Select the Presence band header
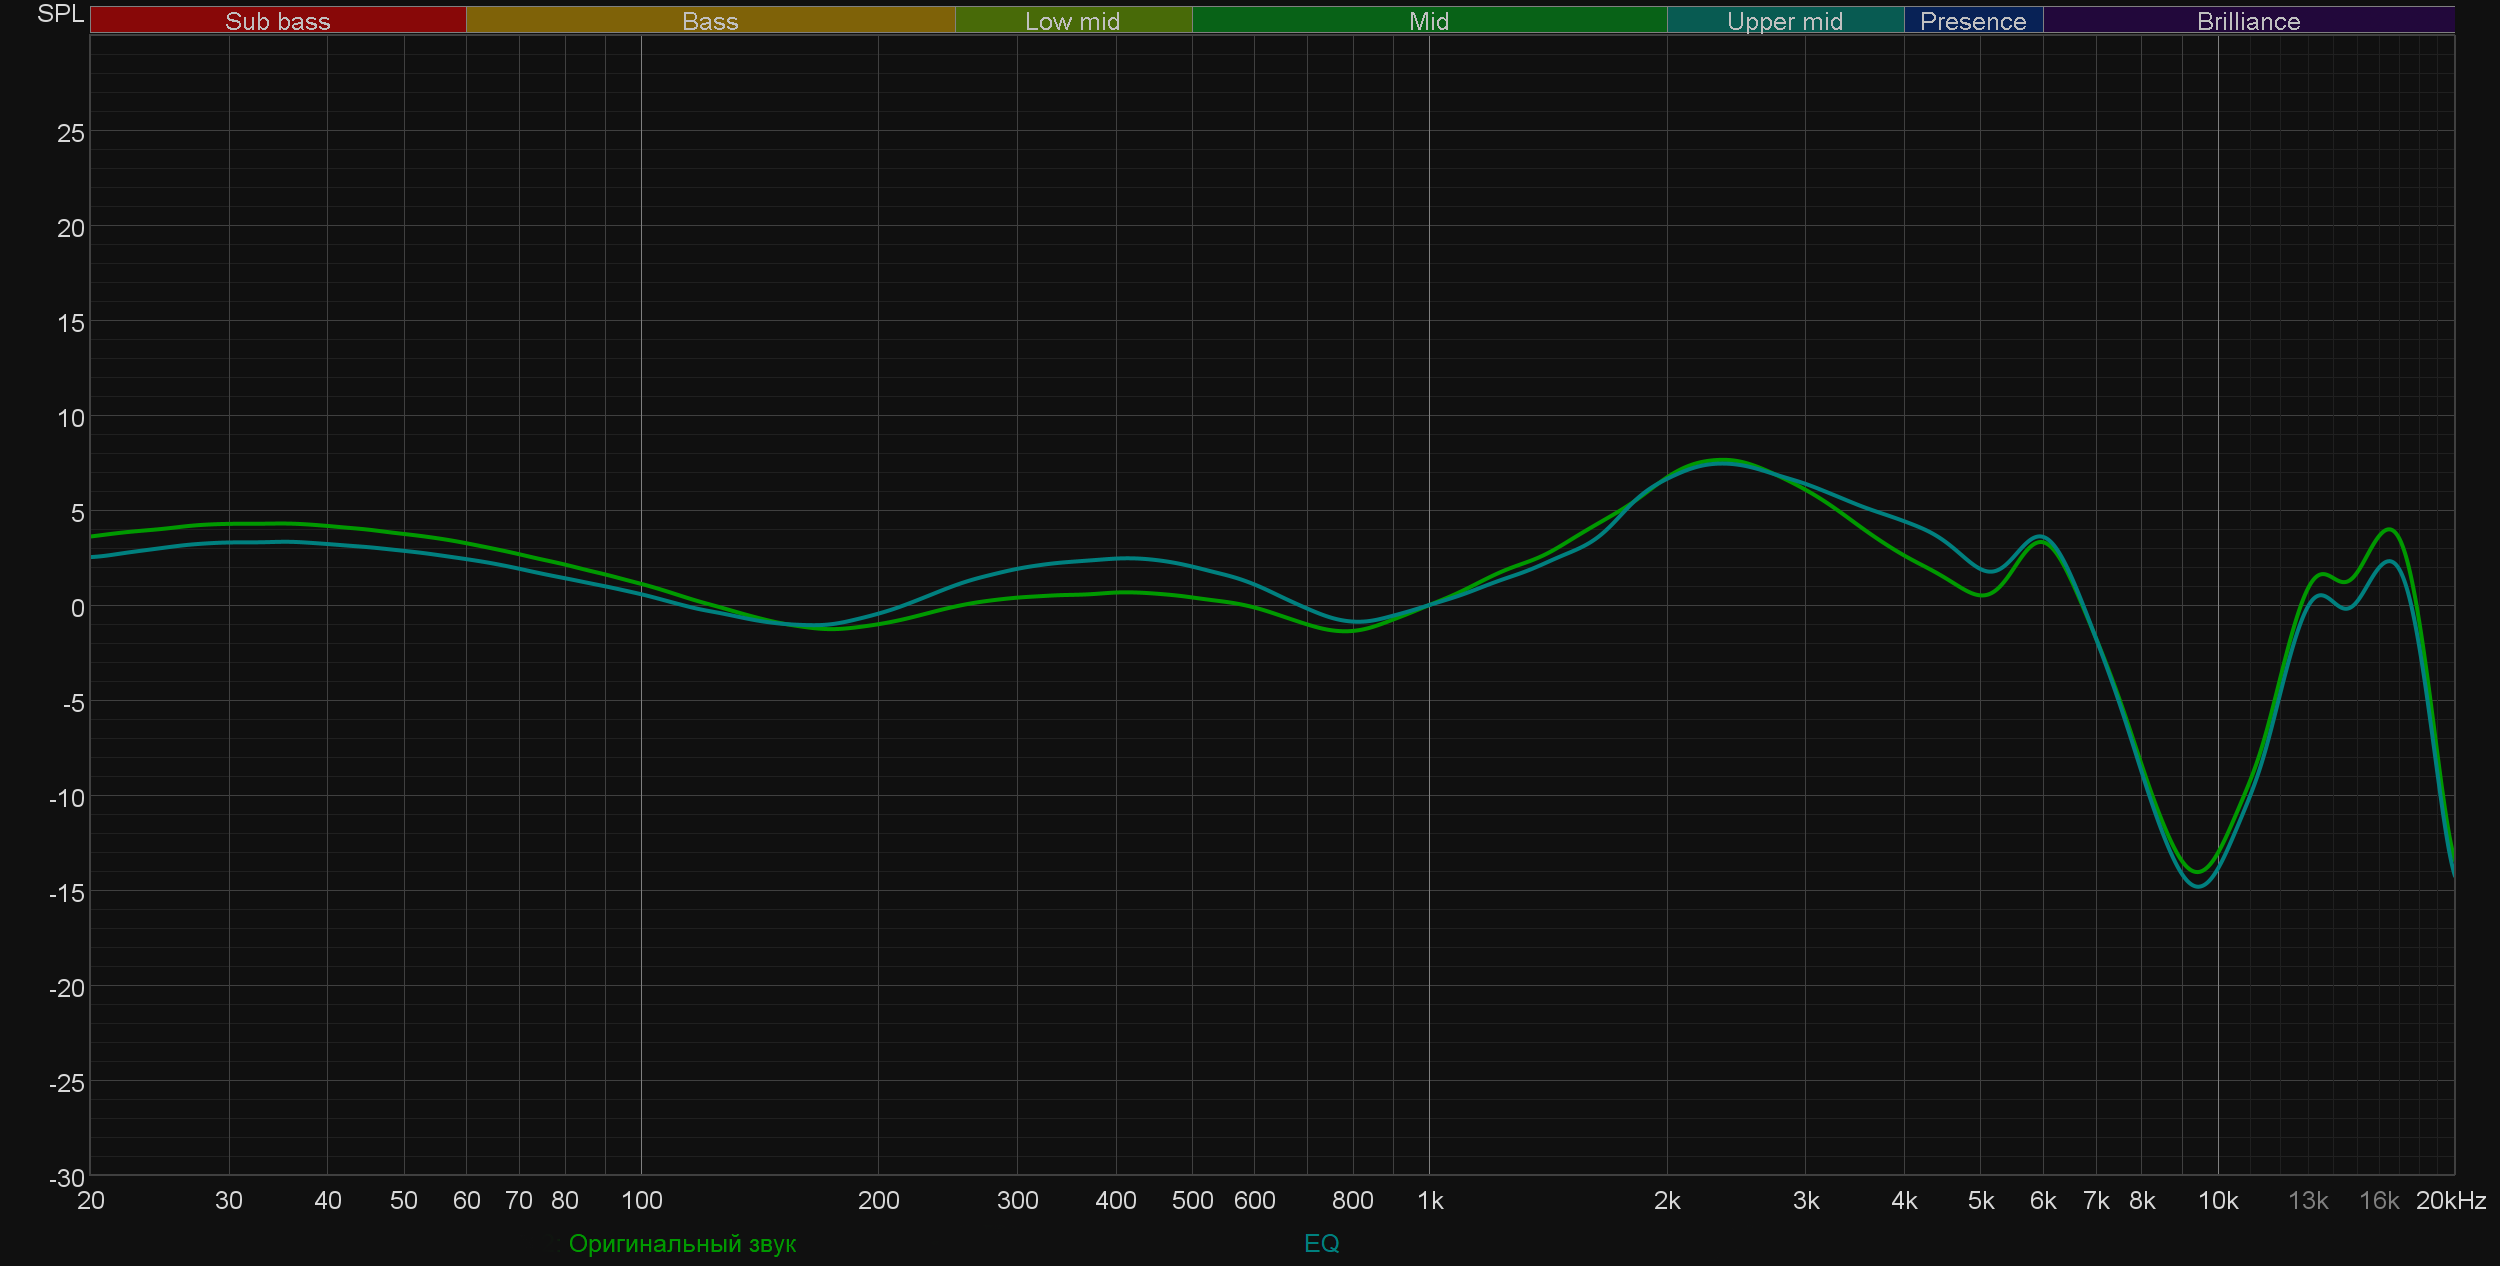 [x=1973, y=20]
